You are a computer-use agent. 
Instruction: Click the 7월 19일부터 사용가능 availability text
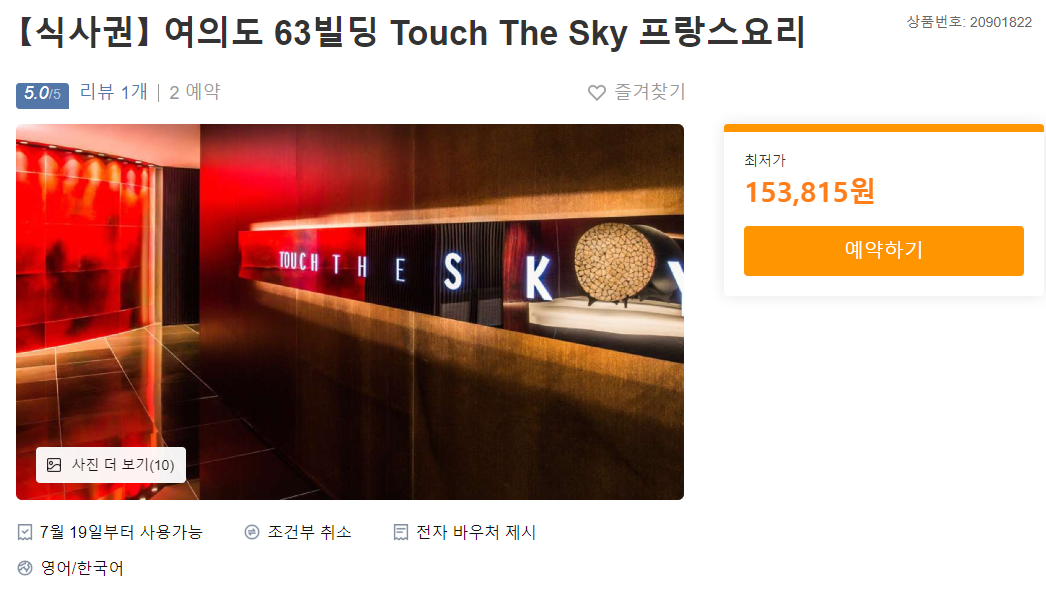[121, 532]
